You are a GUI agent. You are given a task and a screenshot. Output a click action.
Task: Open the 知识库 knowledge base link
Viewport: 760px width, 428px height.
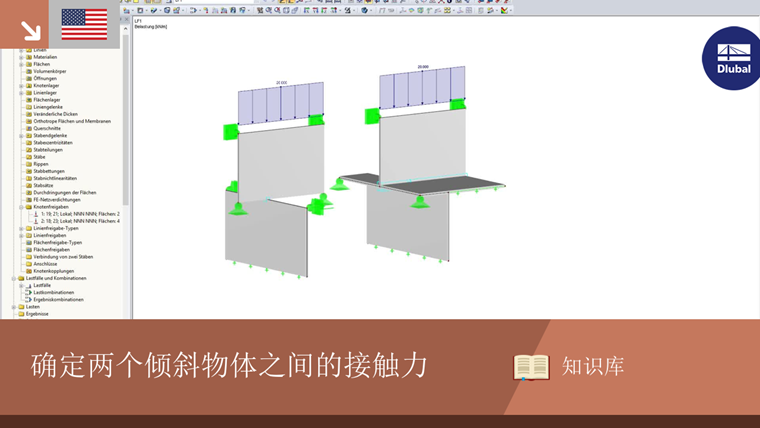(593, 366)
